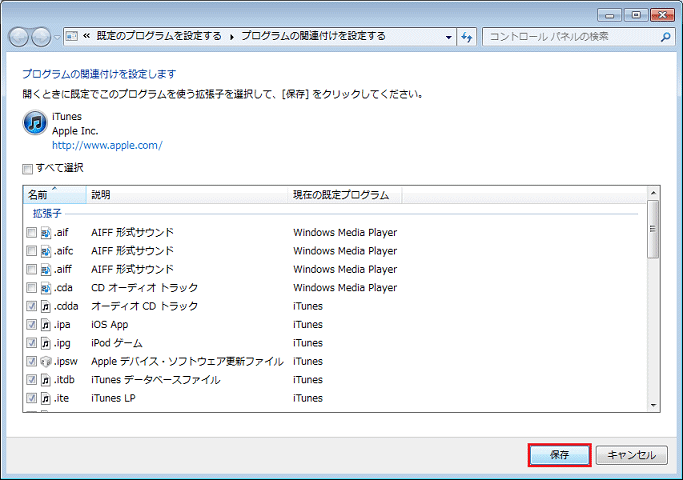The height and width of the screenshot is (480, 683).
Task: Select the iTunes LP description
Action: point(113,398)
